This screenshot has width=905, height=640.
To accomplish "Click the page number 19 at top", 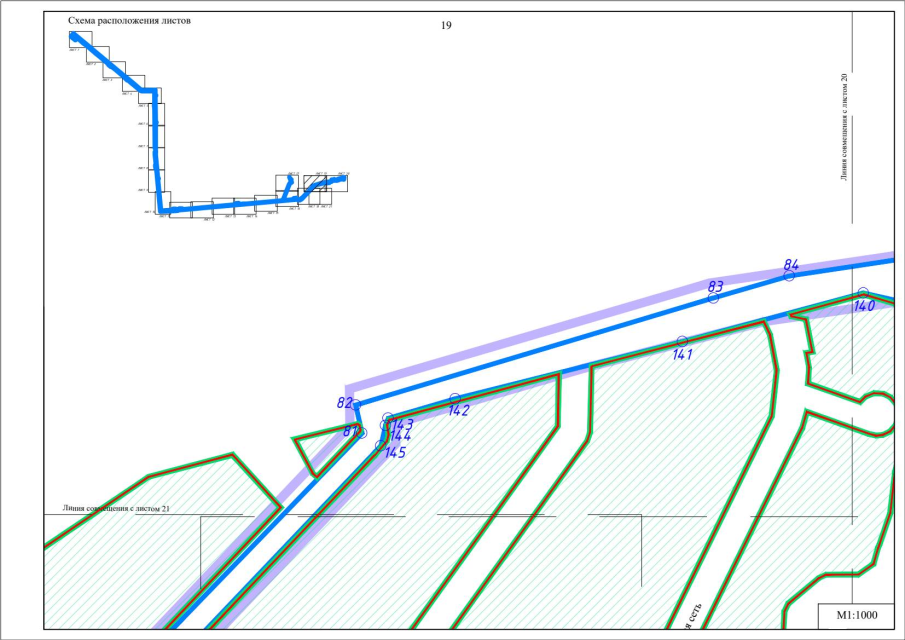I will point(446,26).
